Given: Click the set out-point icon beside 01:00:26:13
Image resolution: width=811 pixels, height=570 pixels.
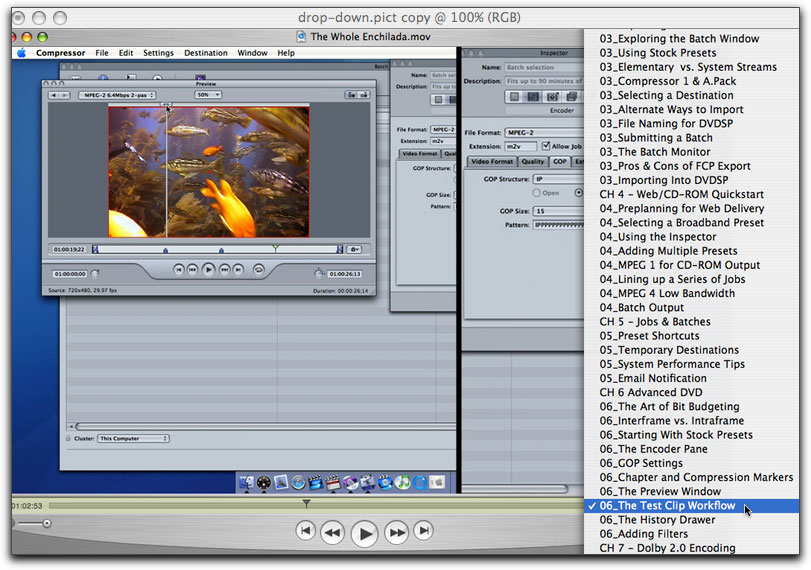Looking at the screenshot, I should (319, 274).
